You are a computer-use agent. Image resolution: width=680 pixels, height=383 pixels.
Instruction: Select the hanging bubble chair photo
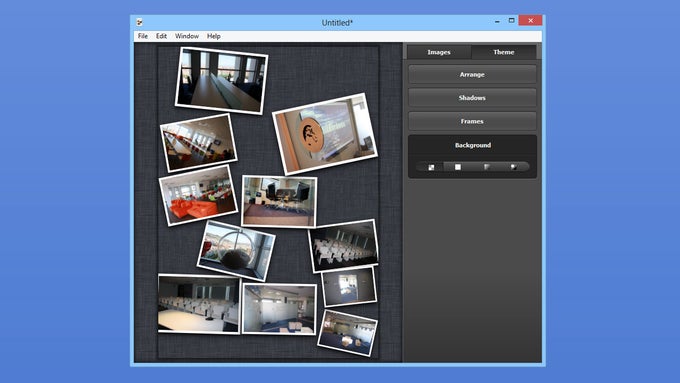[236, 251]
